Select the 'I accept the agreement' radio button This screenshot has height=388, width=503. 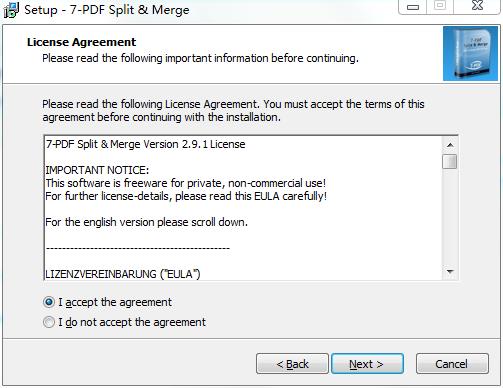pyautogui.click(x=49, y=302)
